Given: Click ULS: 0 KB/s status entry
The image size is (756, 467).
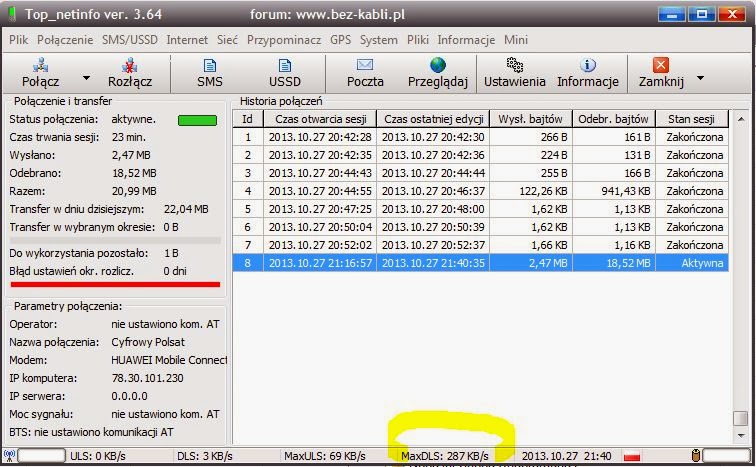Looking at the screenshot, I should (98, 456).
